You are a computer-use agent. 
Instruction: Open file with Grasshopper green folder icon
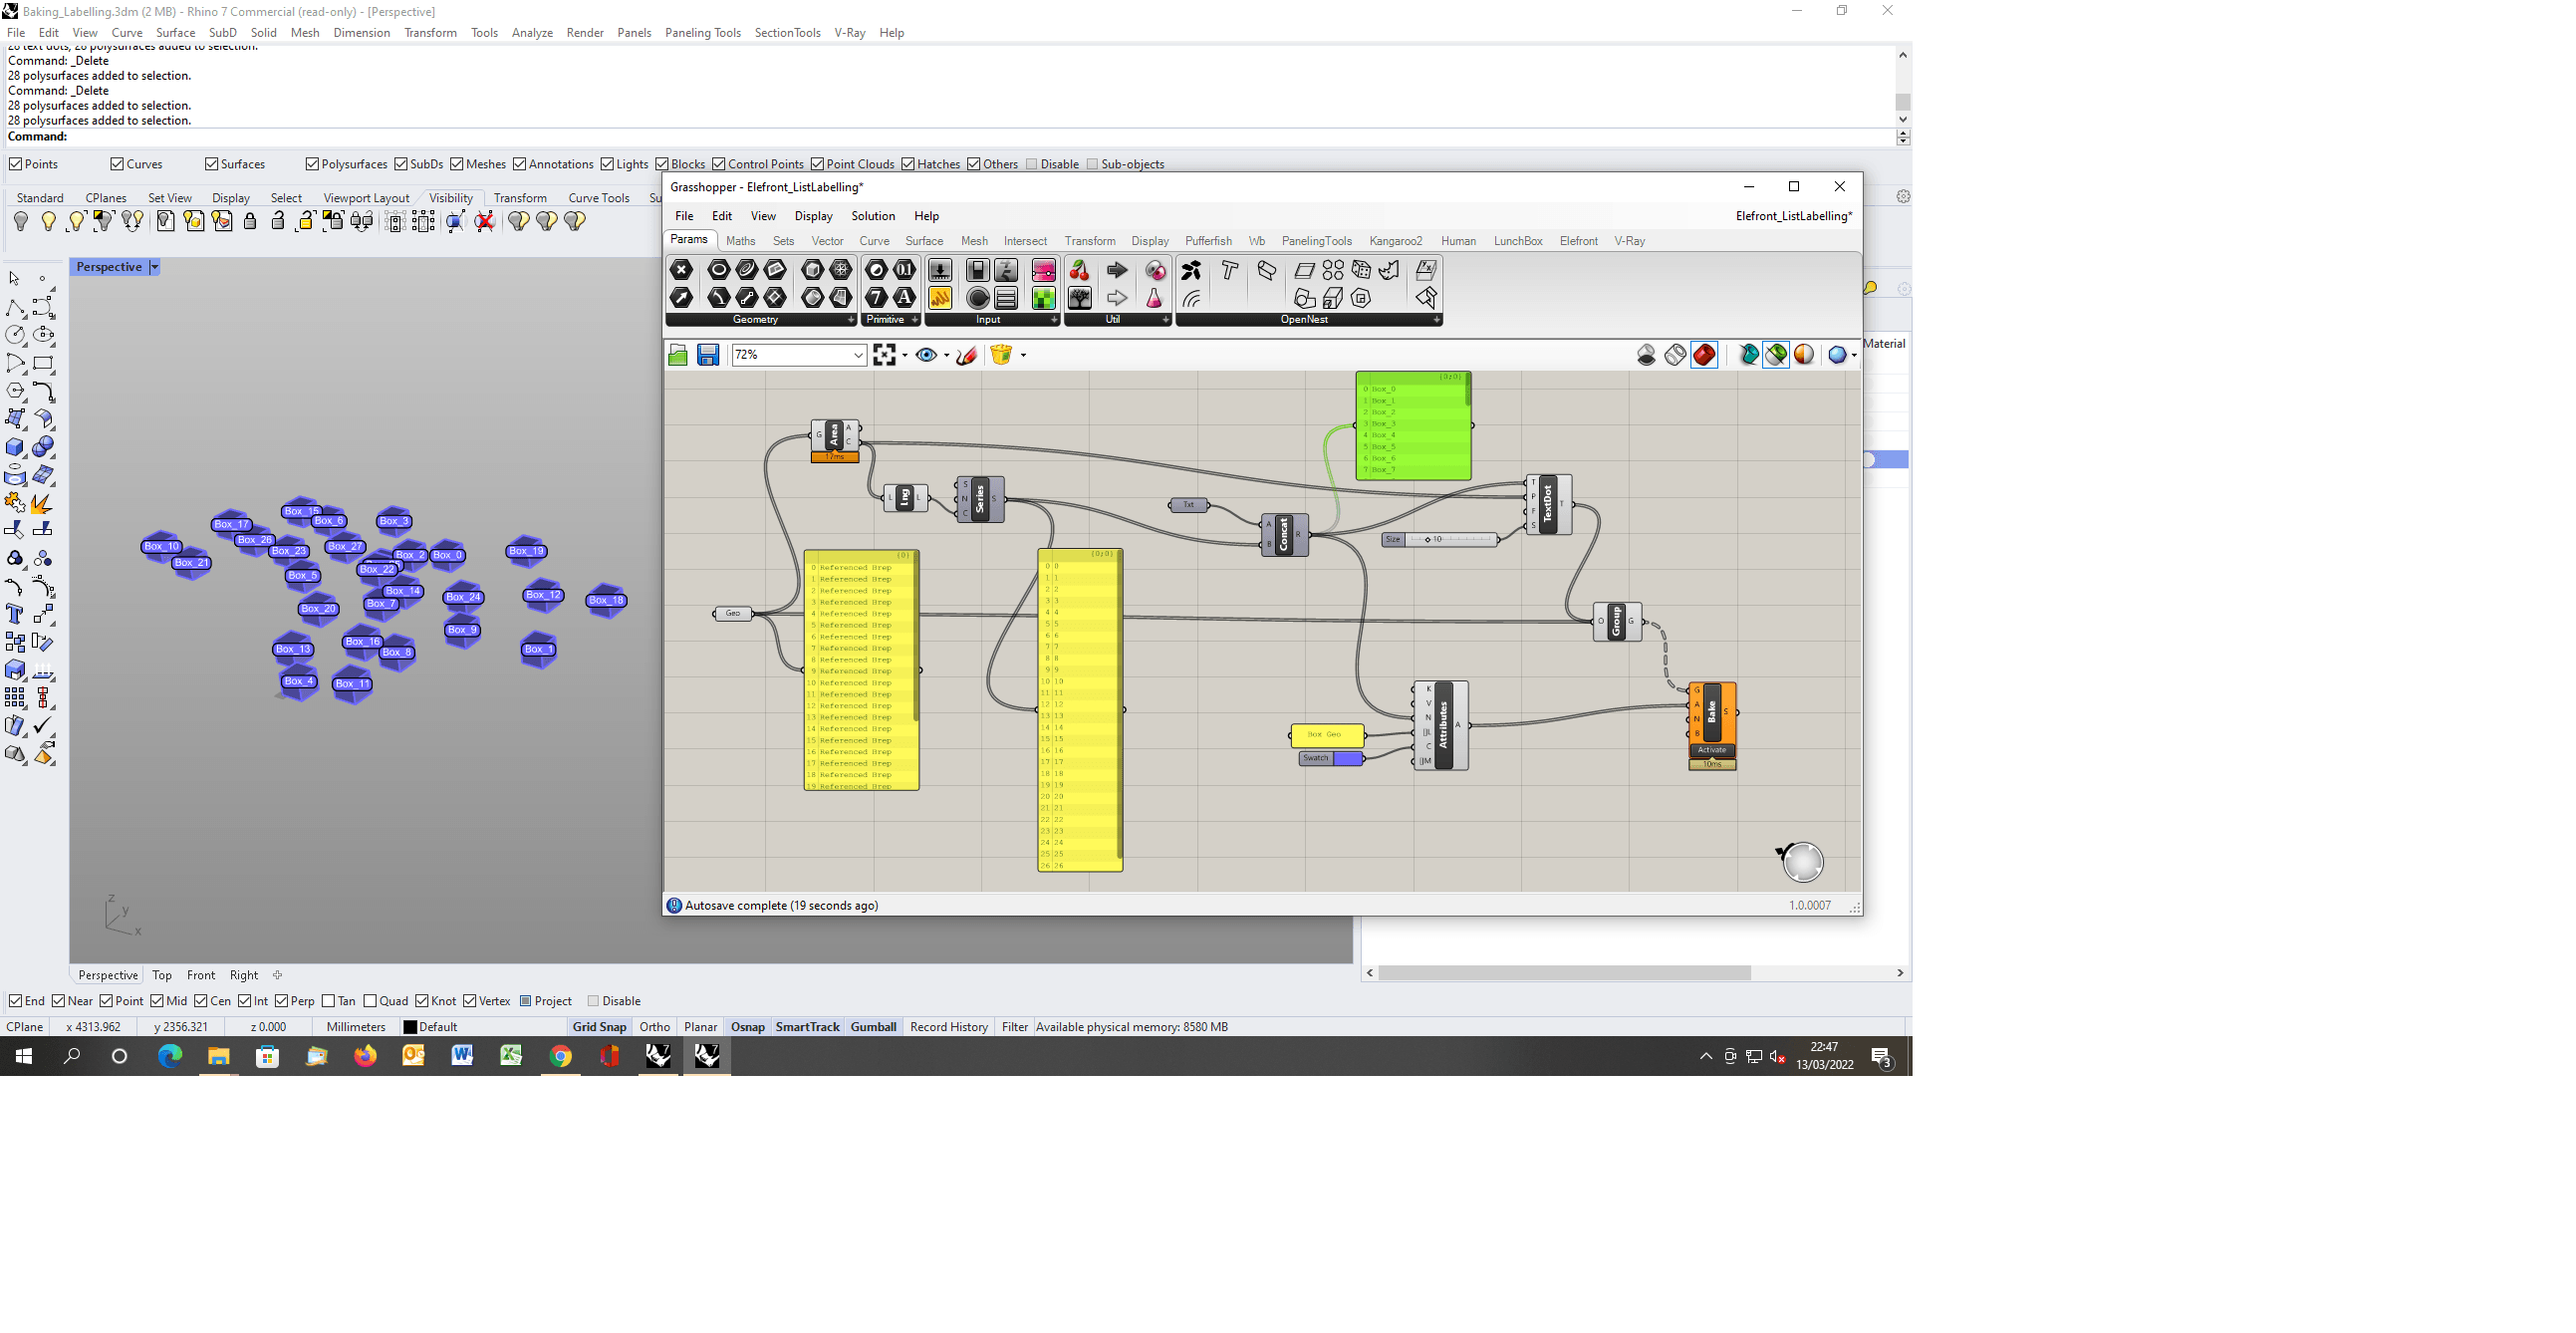coord(678,355)
